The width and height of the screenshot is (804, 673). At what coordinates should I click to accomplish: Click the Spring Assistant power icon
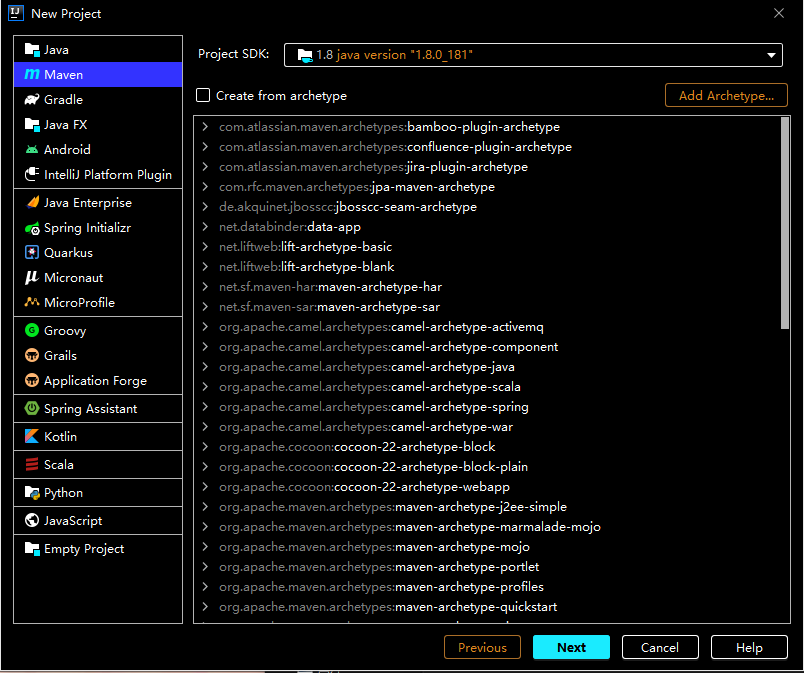32,409
